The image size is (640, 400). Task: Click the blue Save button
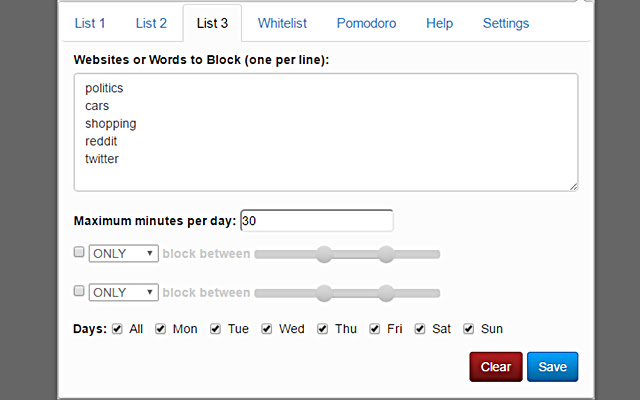(x=552, y=367)
